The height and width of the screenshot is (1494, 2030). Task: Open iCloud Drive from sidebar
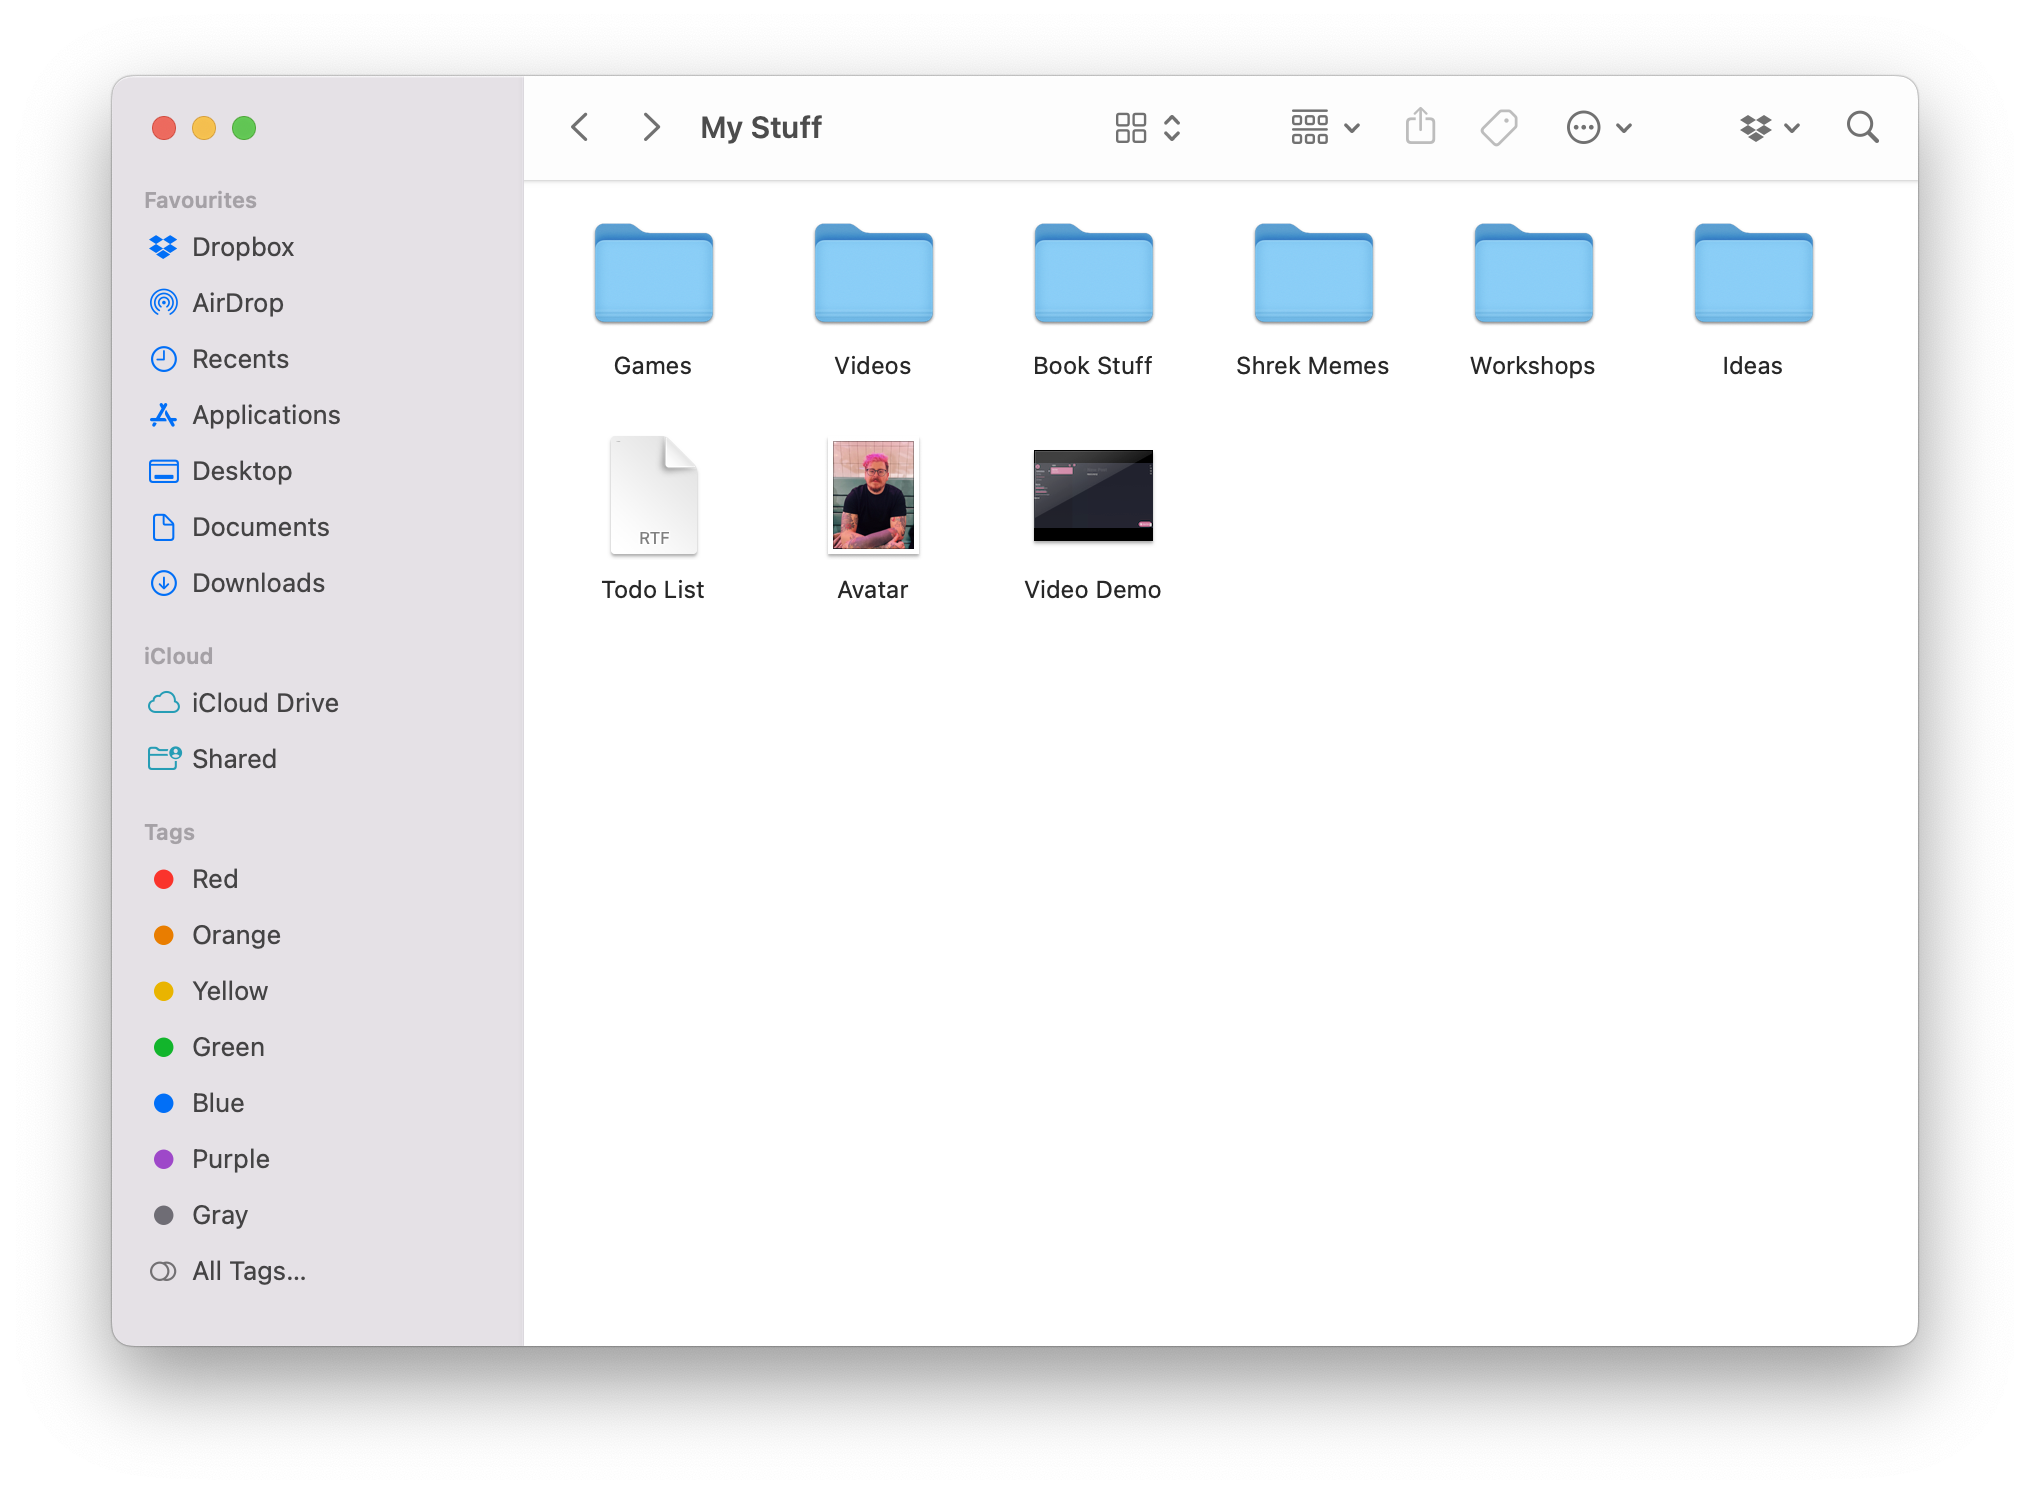(264, 703)
